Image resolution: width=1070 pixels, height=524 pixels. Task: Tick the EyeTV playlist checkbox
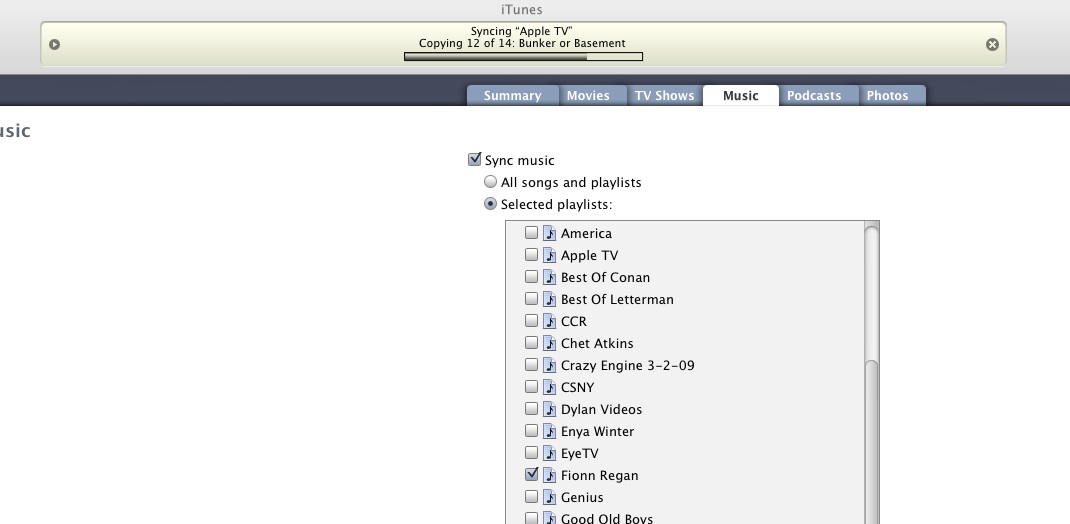coord(531,452)
